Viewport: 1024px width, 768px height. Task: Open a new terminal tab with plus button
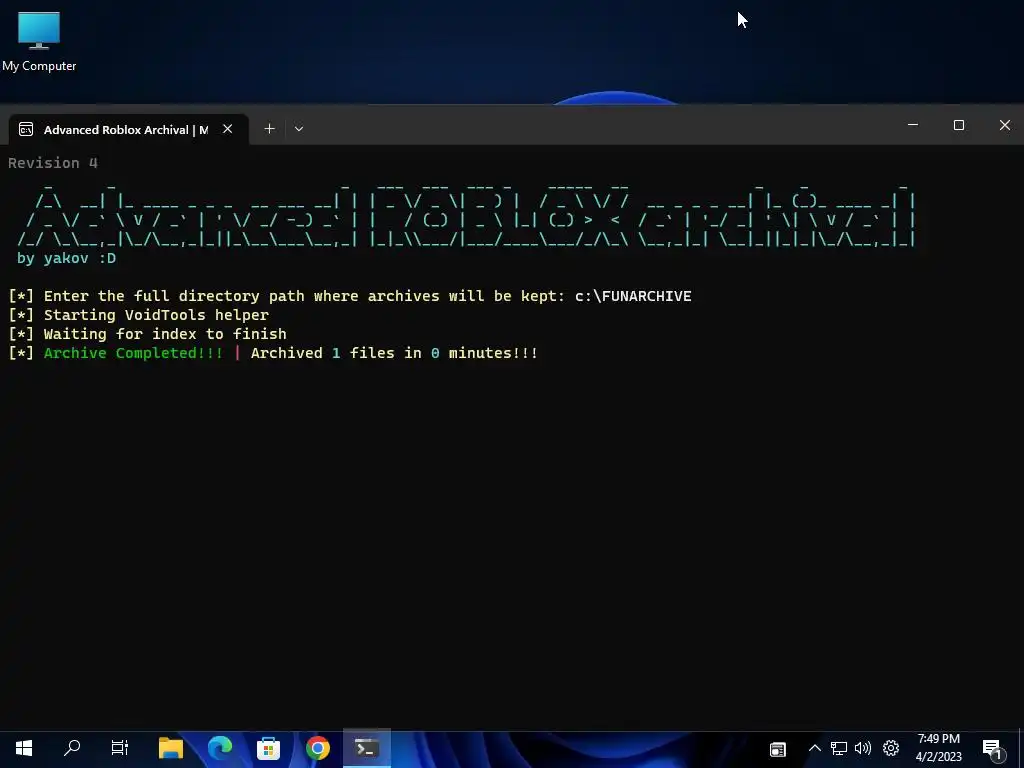coord(269,129)
